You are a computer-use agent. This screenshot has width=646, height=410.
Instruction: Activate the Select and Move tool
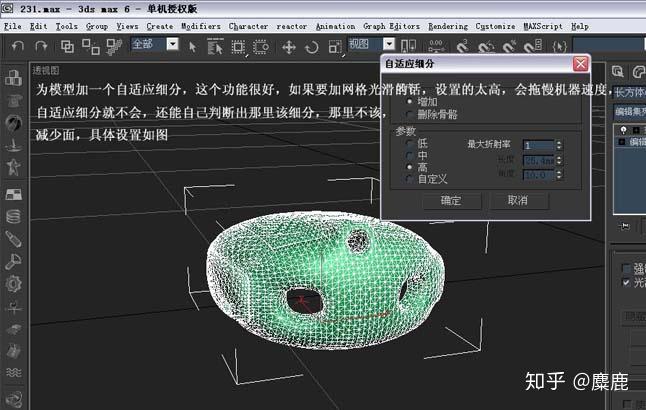[289, 47]
